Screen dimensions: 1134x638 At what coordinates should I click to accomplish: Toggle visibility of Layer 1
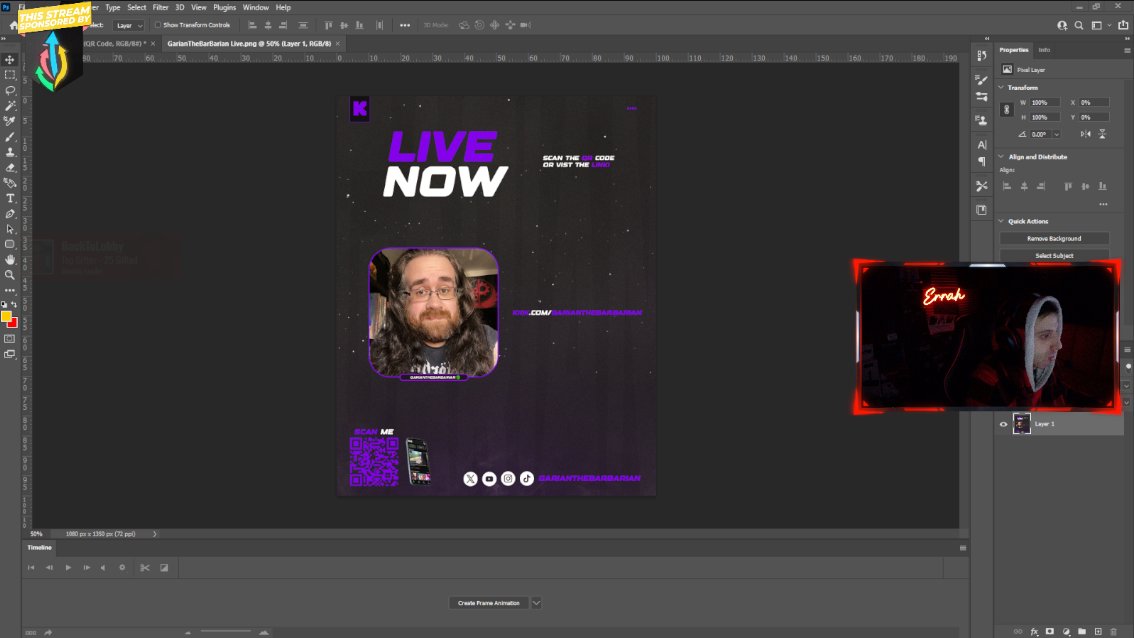(1003, 423)
